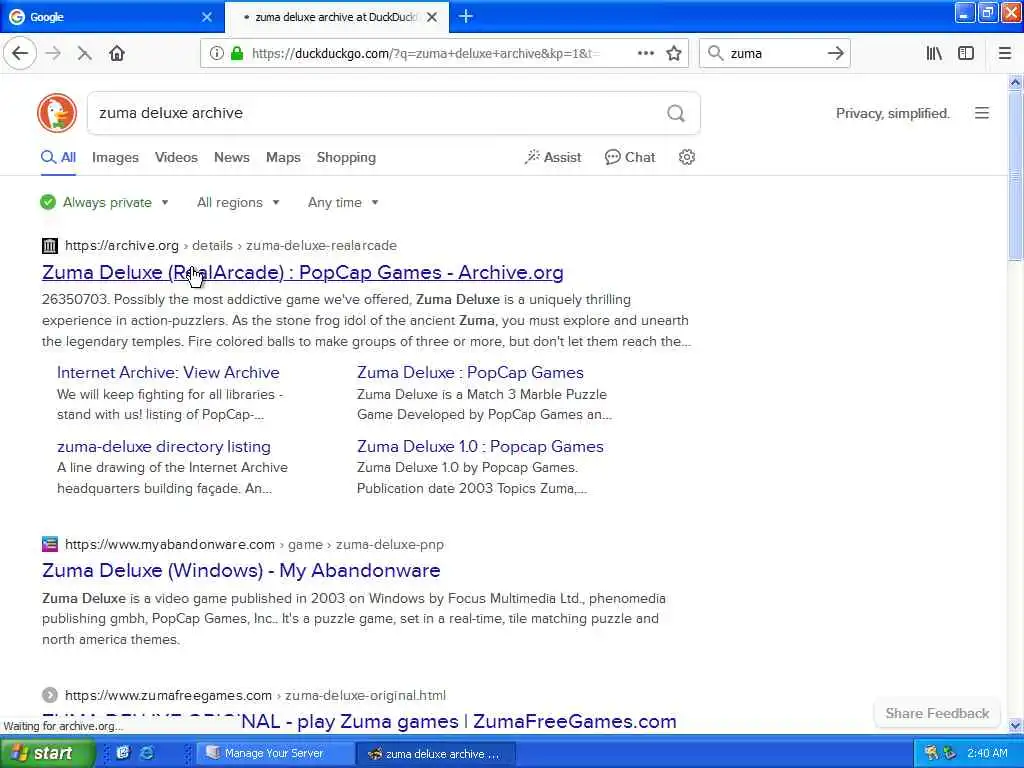
Task: Click the Privacy, simplified. text
Action: [x=892, y=114]
